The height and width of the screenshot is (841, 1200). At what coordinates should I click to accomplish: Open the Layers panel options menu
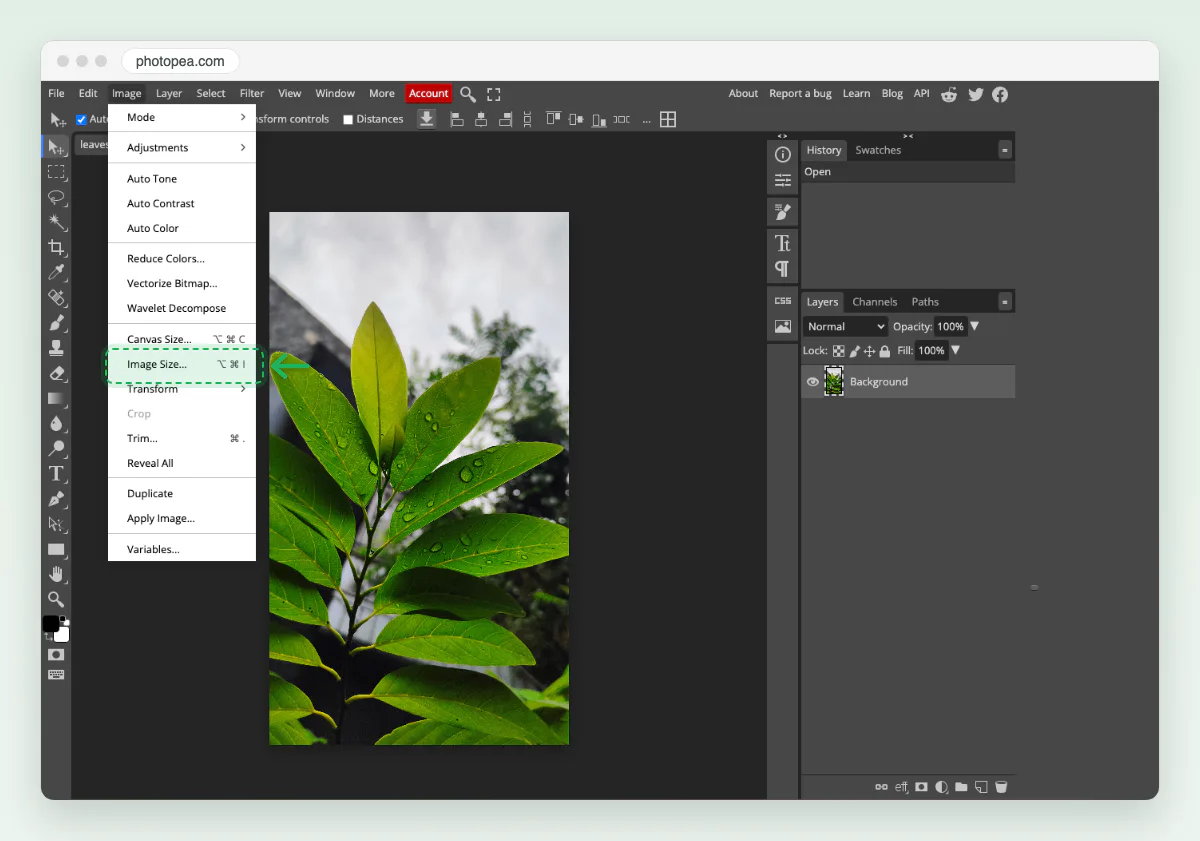click(x=1005, y=301)
